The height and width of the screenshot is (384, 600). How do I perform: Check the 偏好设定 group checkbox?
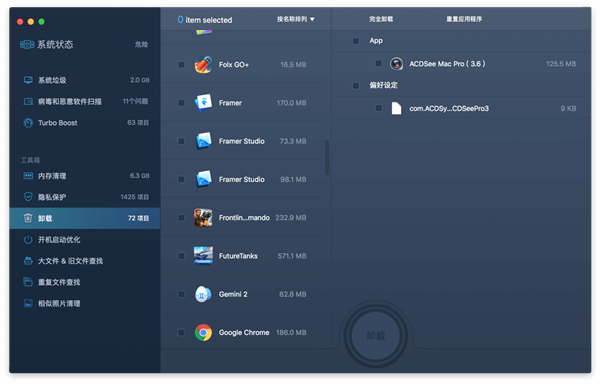click(355, 85)
